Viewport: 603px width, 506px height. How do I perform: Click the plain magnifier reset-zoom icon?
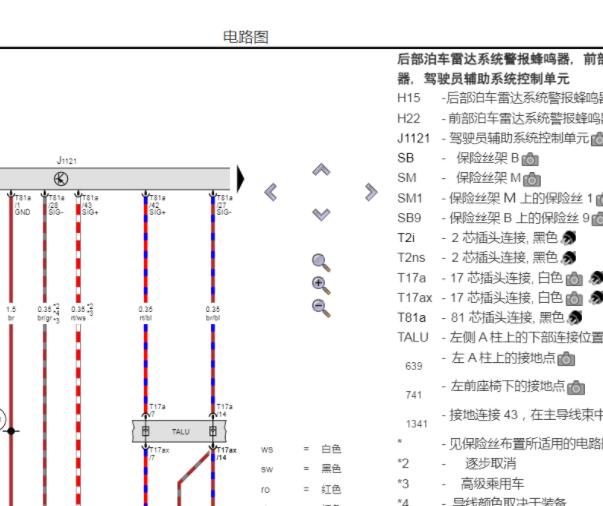pos(321,263)
